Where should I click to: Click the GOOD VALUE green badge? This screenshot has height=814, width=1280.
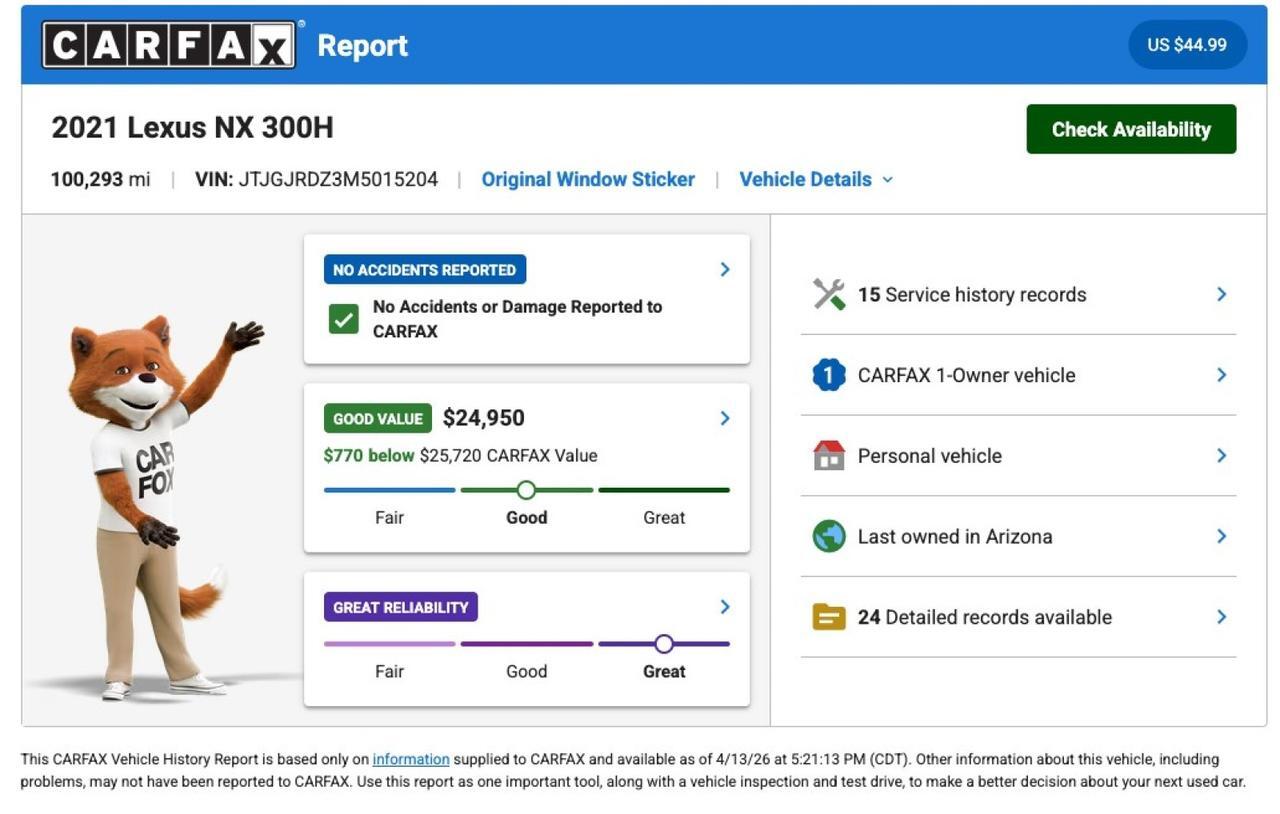coord(376,417)
